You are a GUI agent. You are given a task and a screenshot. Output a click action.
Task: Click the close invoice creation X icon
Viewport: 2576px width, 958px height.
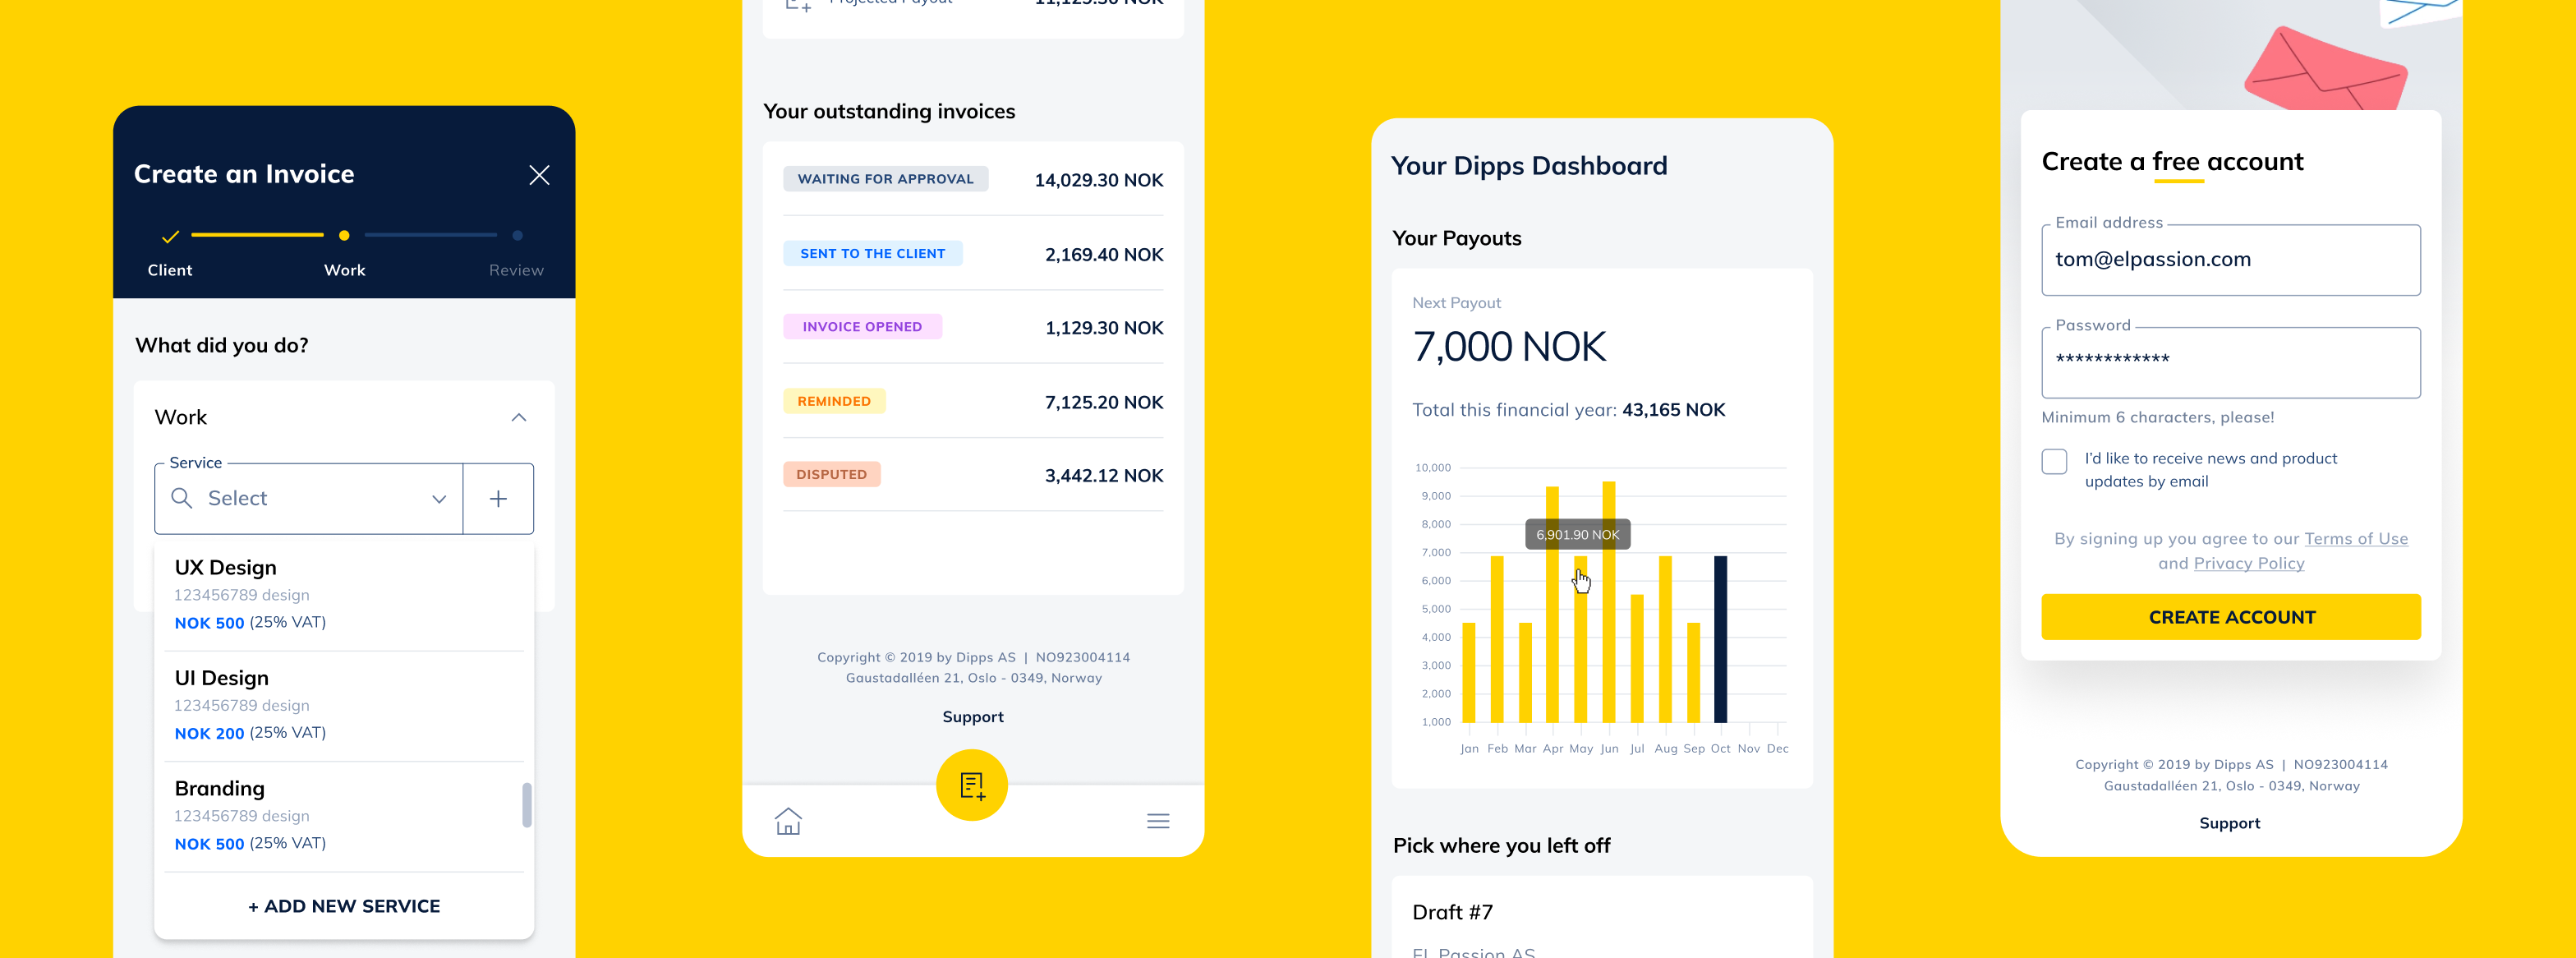pyautogui.click(x=537, y=174)
